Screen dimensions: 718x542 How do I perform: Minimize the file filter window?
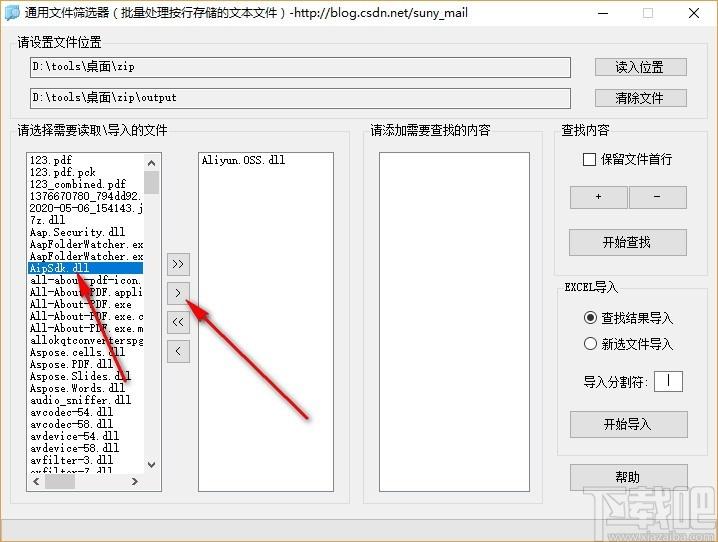[x=604, y=13]
